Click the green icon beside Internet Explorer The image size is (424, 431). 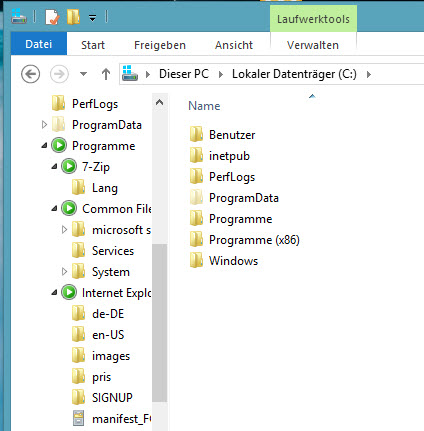click(x=69, y=292)
